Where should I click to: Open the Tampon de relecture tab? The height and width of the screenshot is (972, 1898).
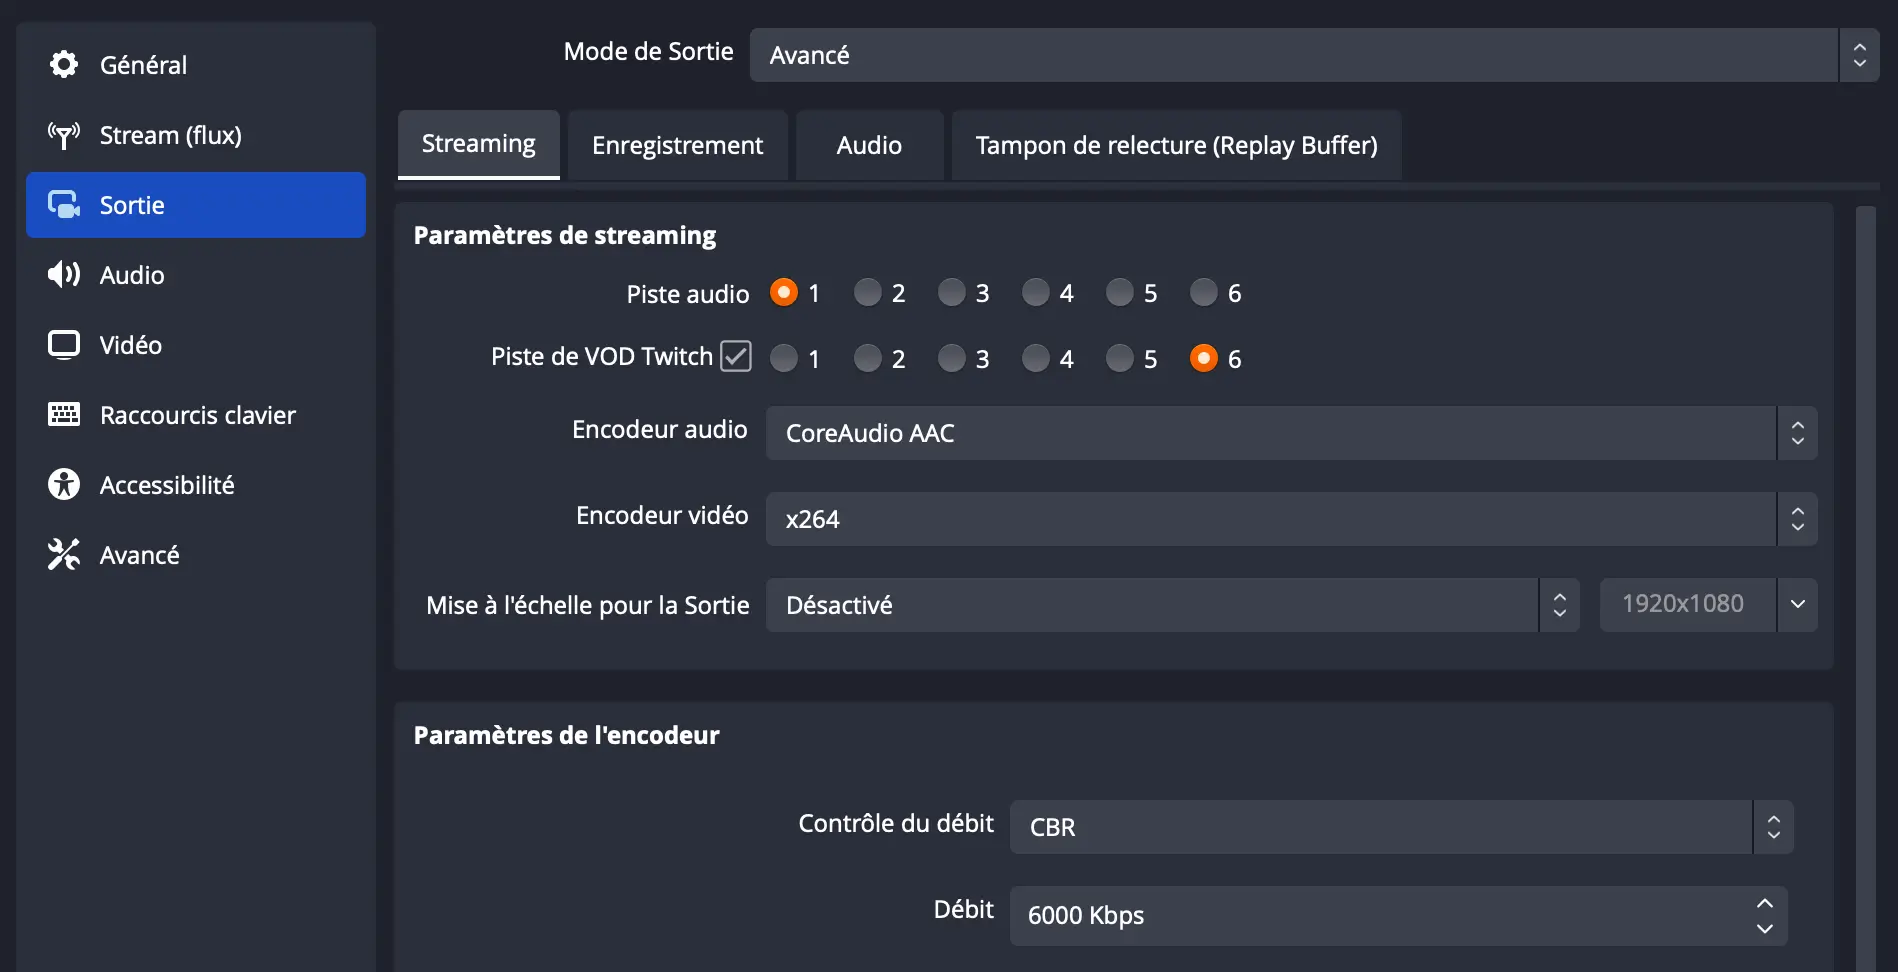click(1176, 145)
